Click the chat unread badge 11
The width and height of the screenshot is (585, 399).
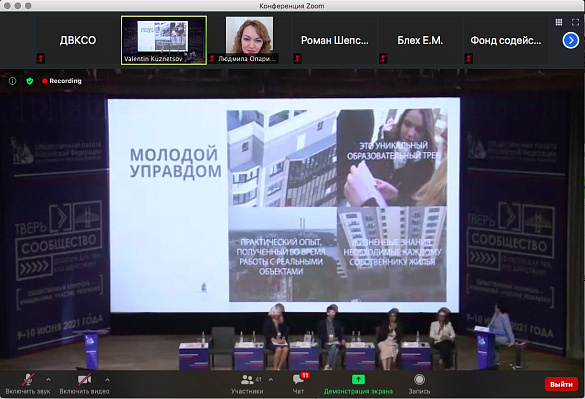click(x=305, y=375)
